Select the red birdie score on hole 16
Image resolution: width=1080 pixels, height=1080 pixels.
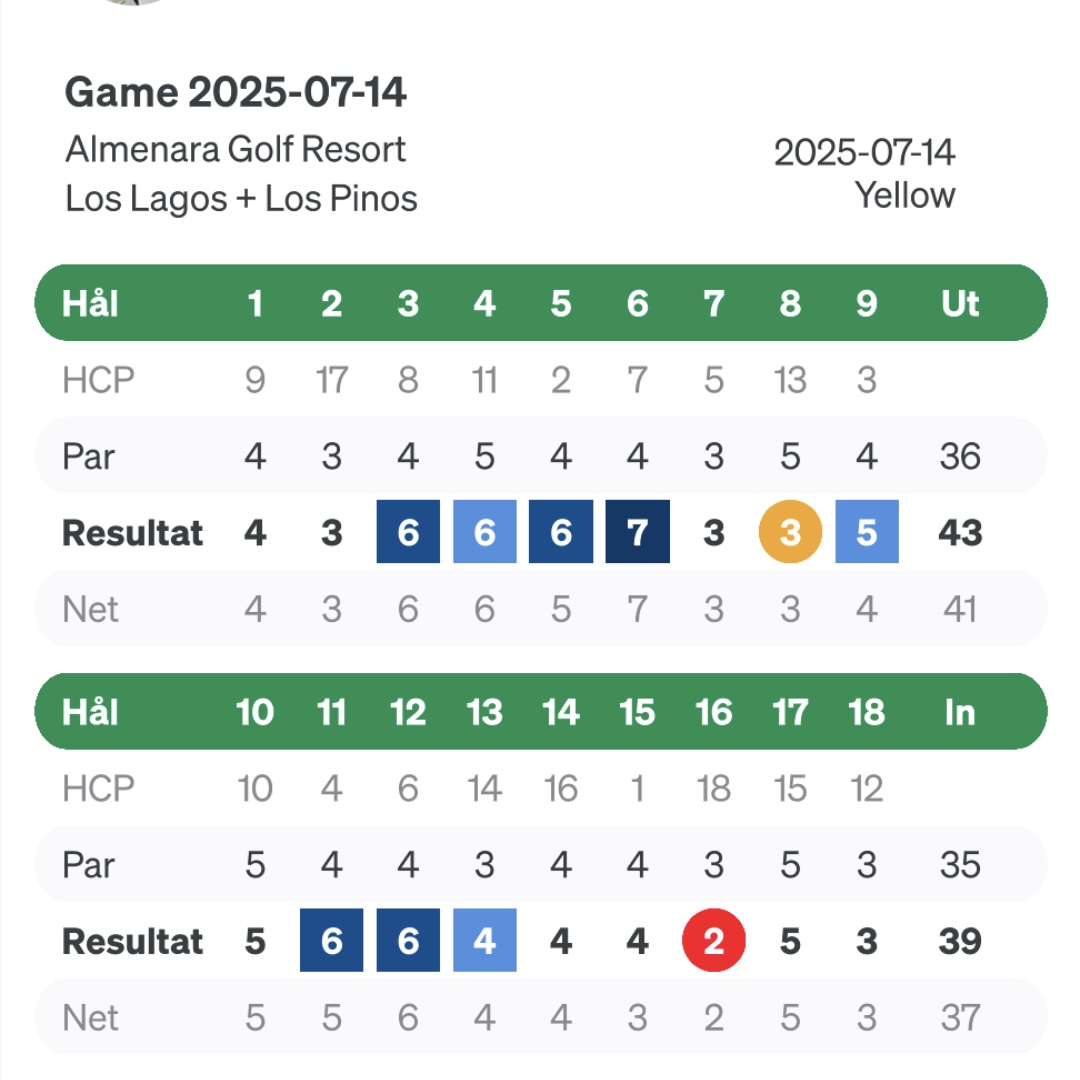click(x=714, y=940)
